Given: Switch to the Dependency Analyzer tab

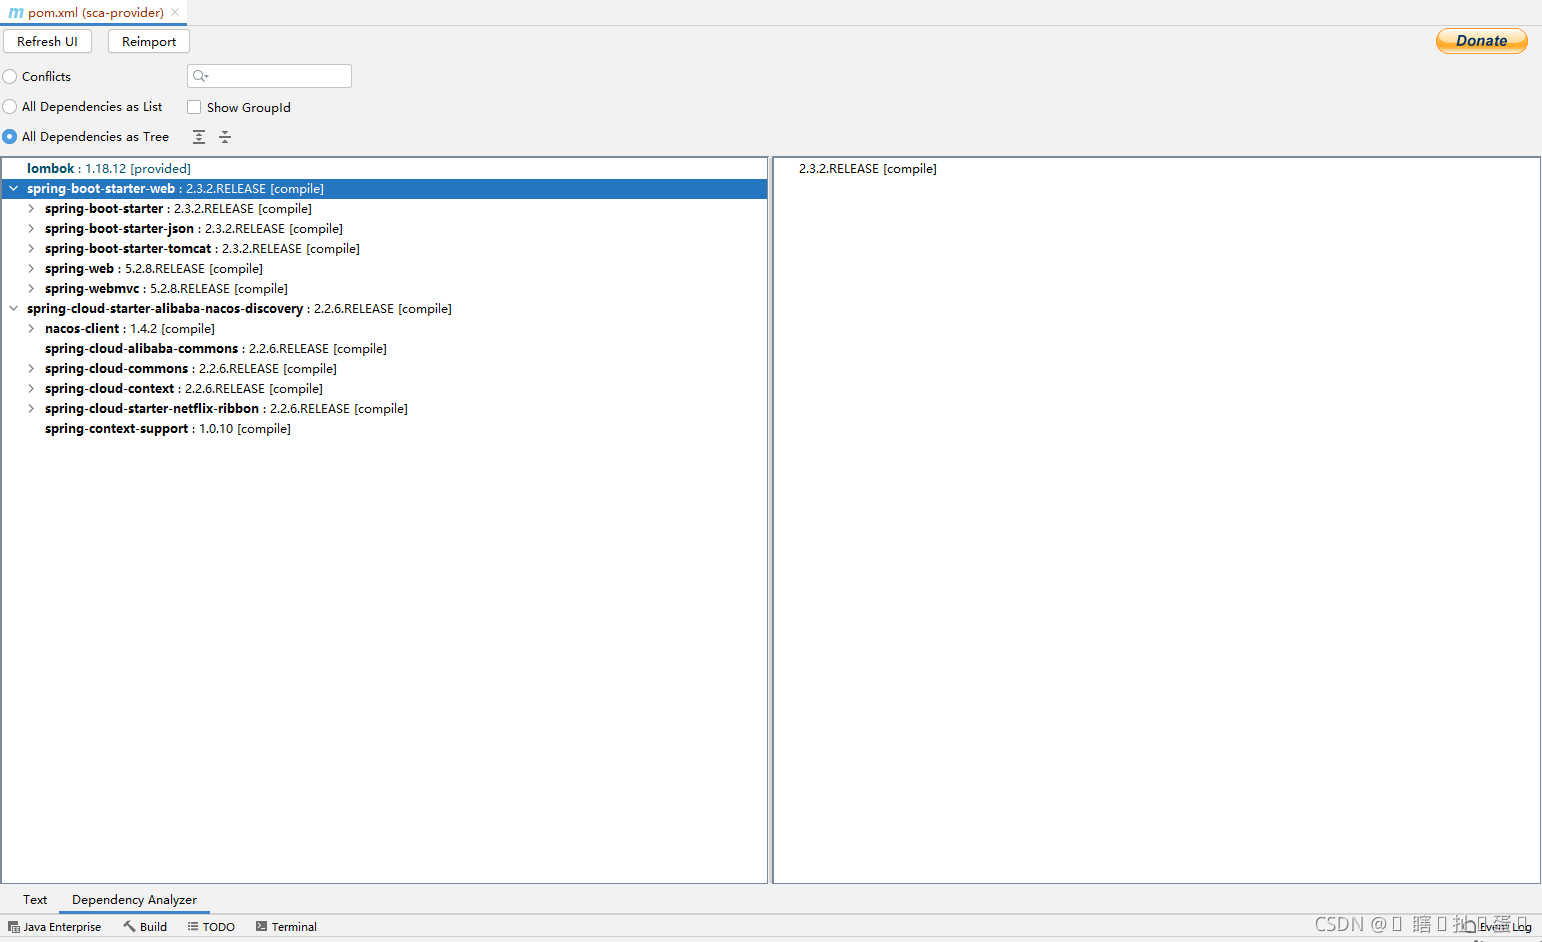Looking at the screenshot, I should 134,900.
